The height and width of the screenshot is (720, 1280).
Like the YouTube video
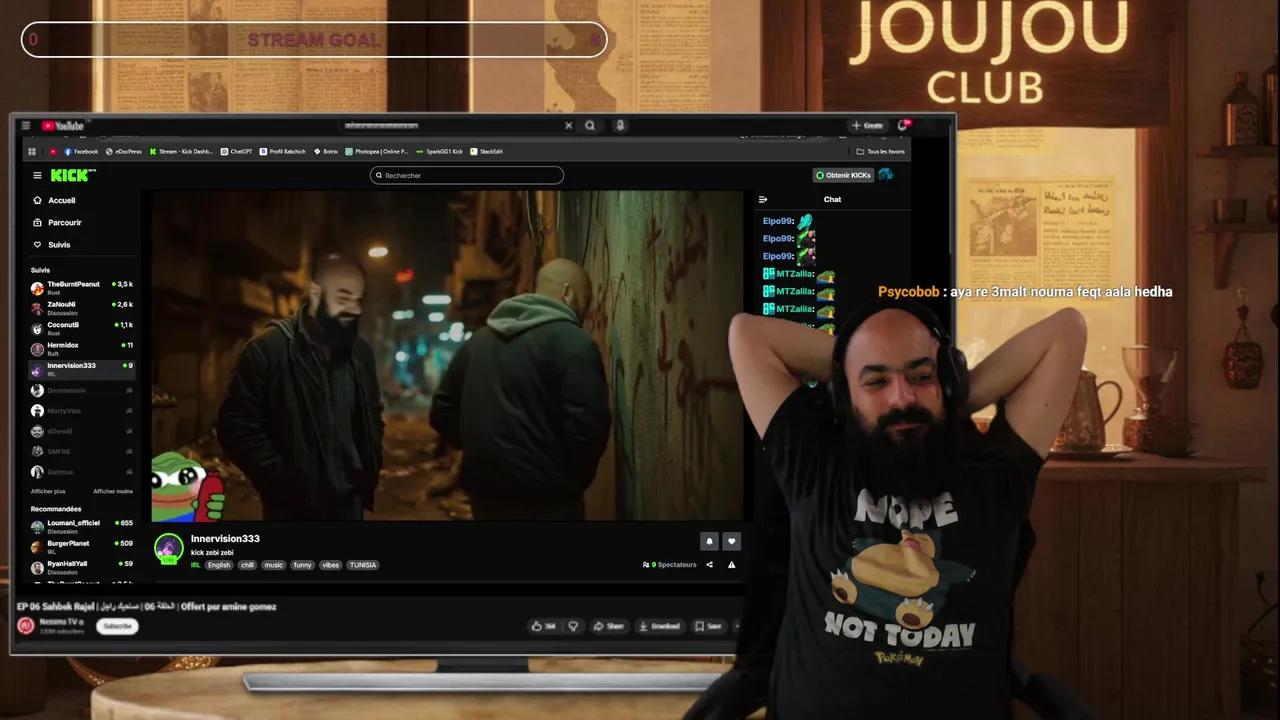click(545, 626)
